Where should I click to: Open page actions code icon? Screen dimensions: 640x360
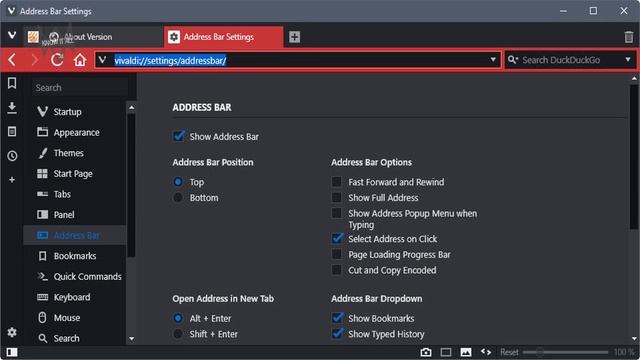486,352
